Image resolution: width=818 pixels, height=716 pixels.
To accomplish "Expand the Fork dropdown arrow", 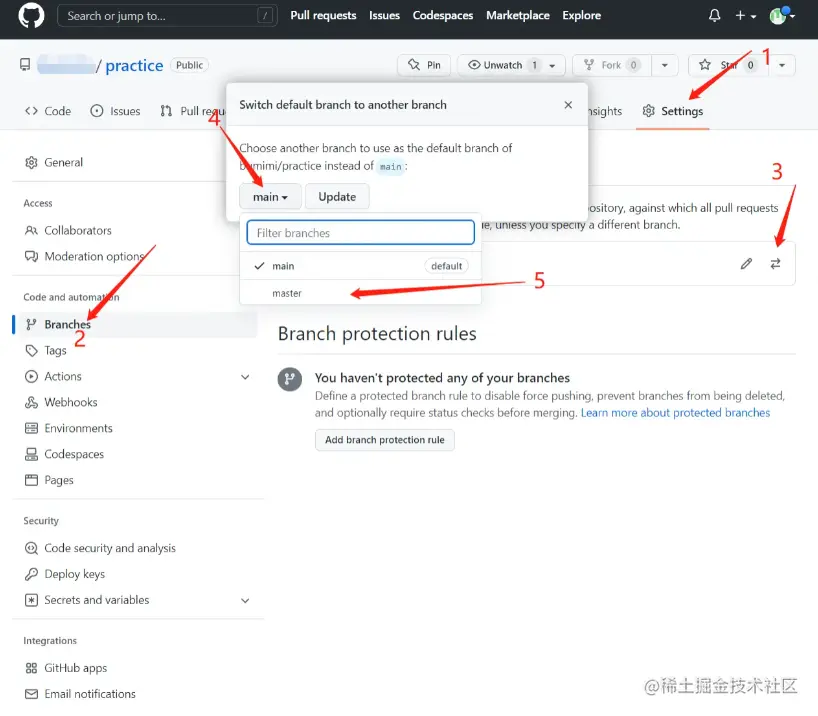I will pyautogui.click(x=664, y=65).
